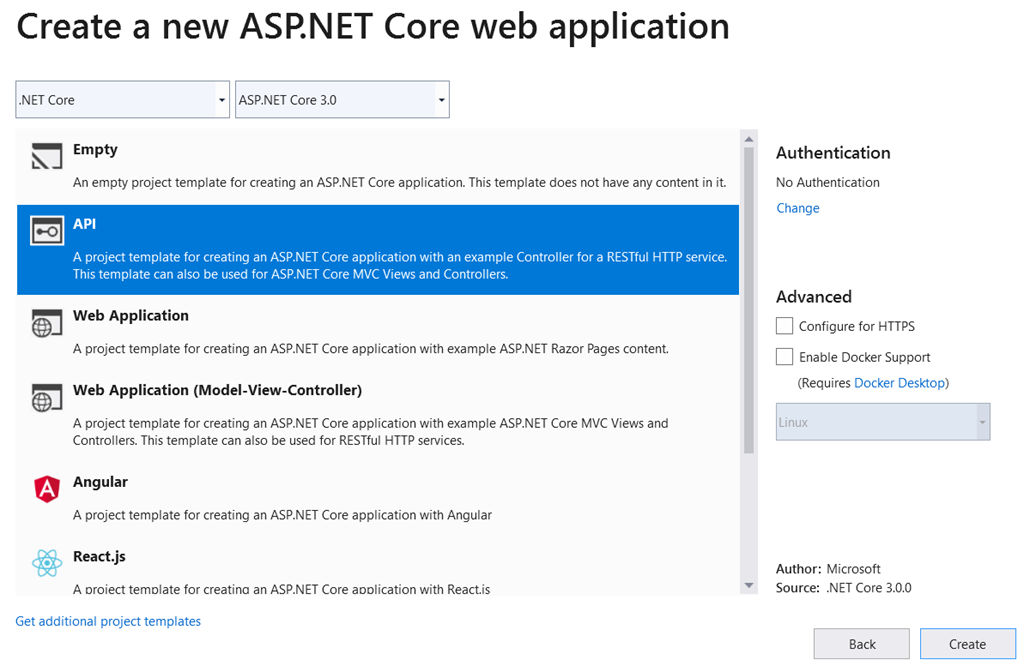The width and height of the screenshot is (1024, 666).
Task: Go Back to previous step
Action: click(x=861, y=644)
